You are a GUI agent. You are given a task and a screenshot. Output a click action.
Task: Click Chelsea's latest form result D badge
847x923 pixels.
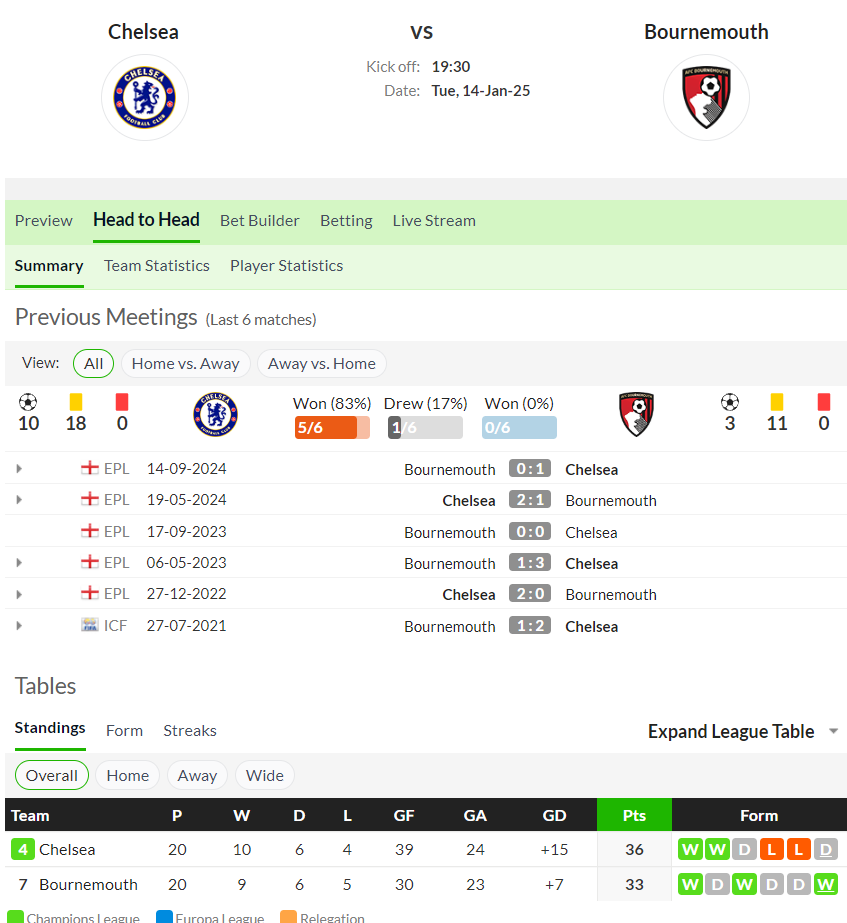click(826, 849)
